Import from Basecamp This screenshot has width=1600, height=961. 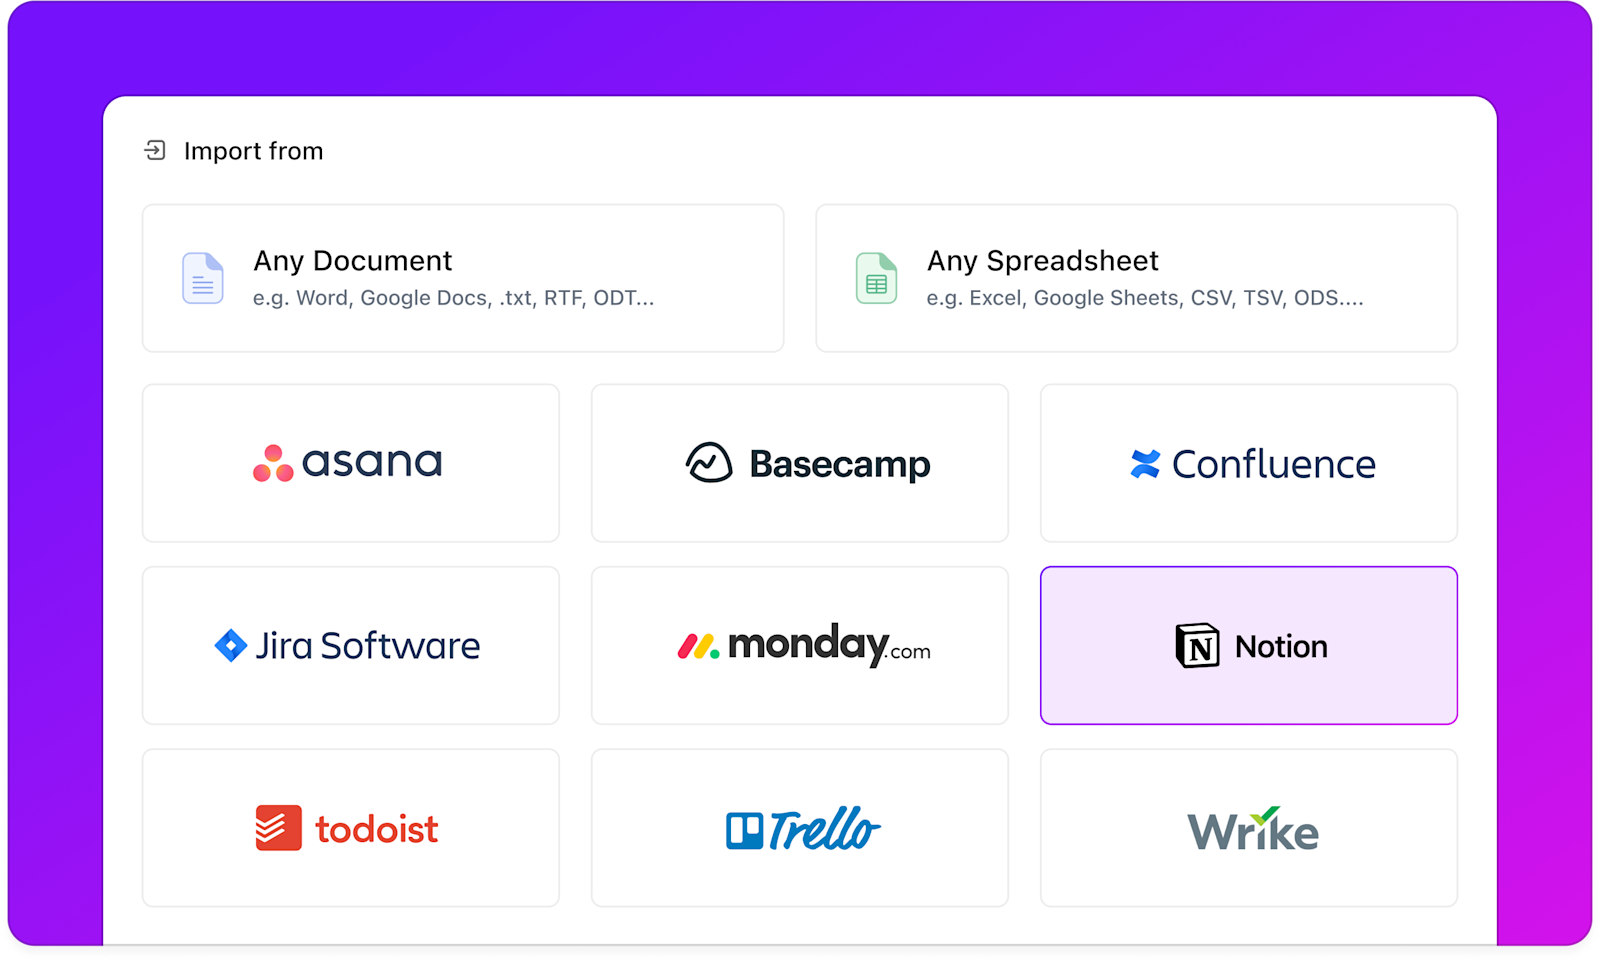[799, 462]
